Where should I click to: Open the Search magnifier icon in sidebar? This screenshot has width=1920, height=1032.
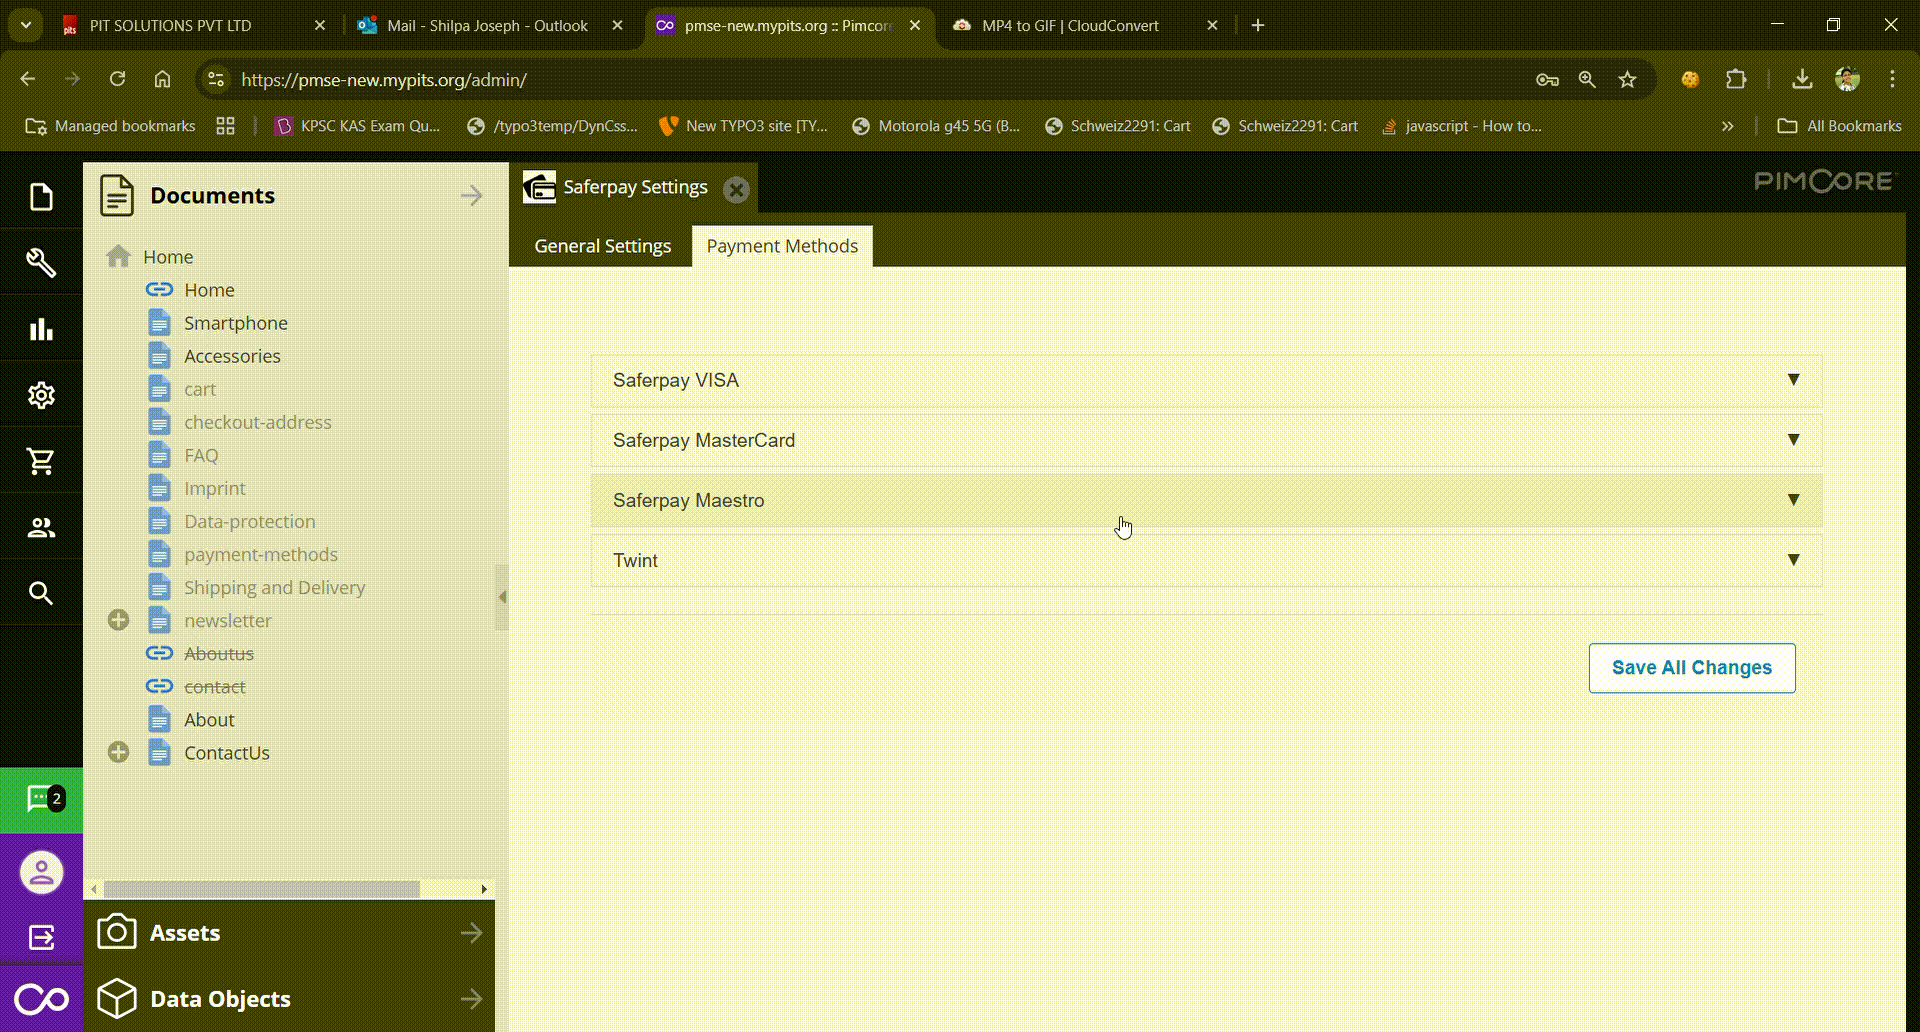point(41,593)
